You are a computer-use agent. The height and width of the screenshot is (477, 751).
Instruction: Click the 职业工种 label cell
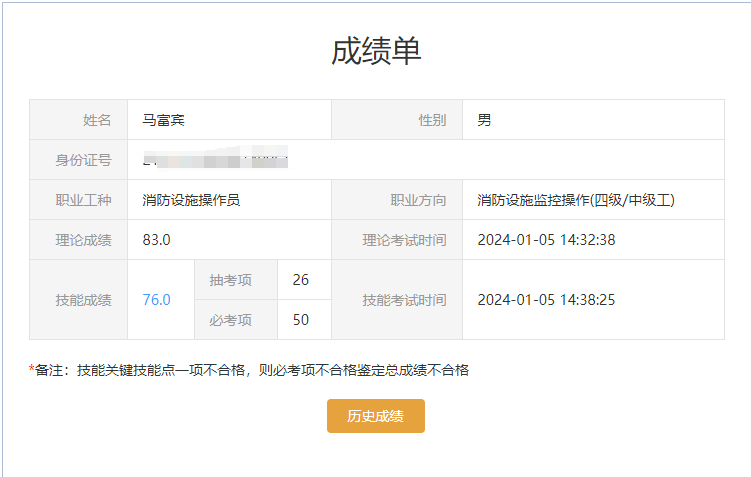[x=79, y=200]
